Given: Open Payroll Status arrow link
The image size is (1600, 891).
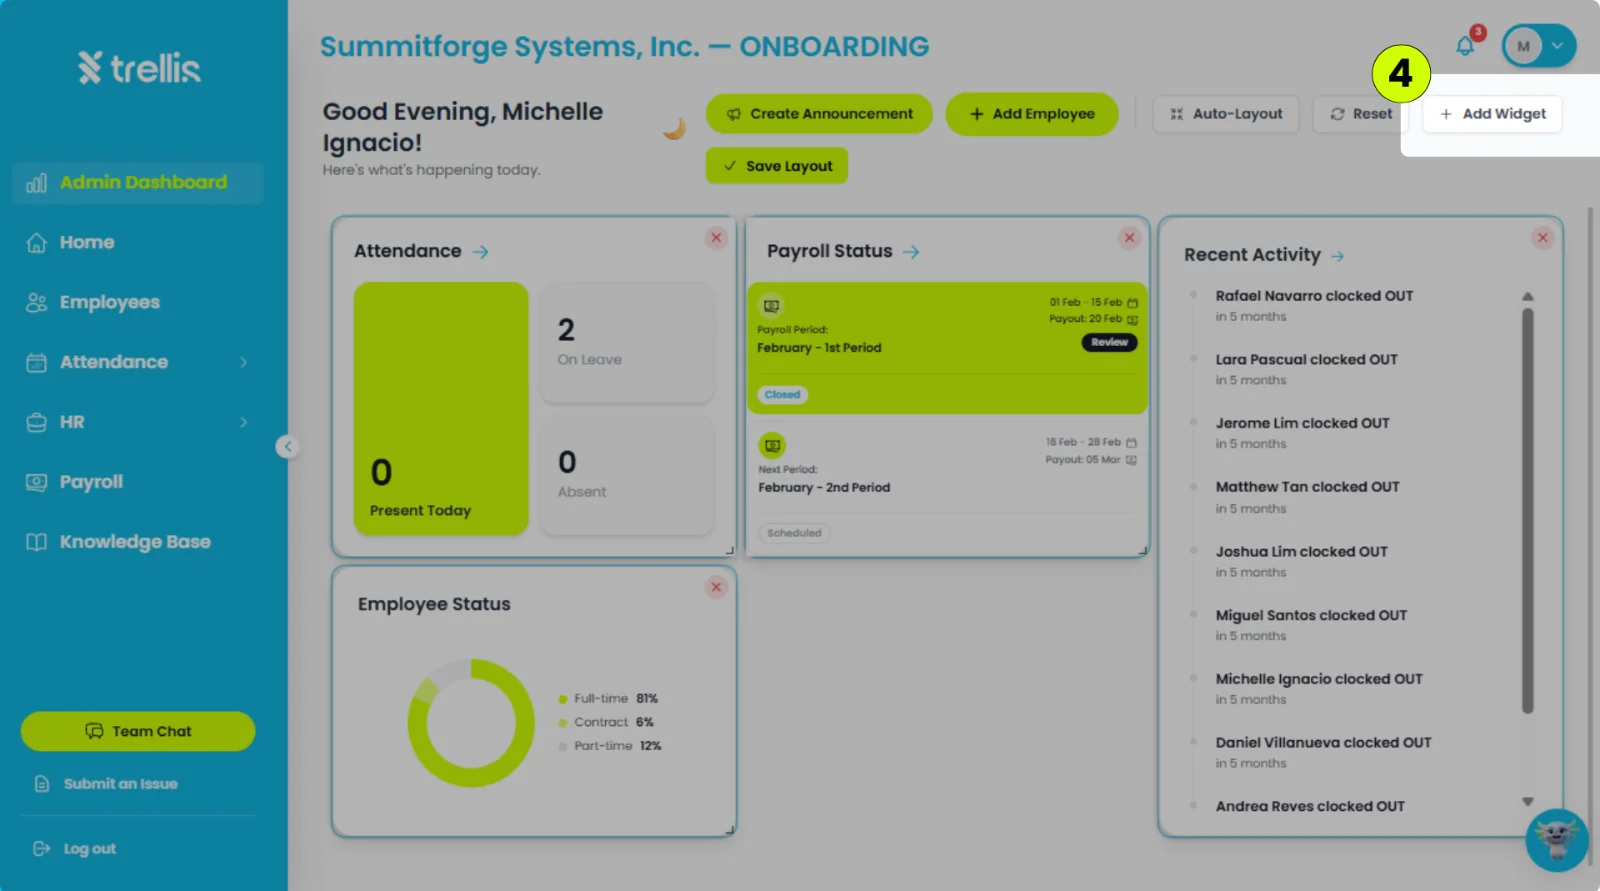Looking at the screenshot, I should coord(910,252).
